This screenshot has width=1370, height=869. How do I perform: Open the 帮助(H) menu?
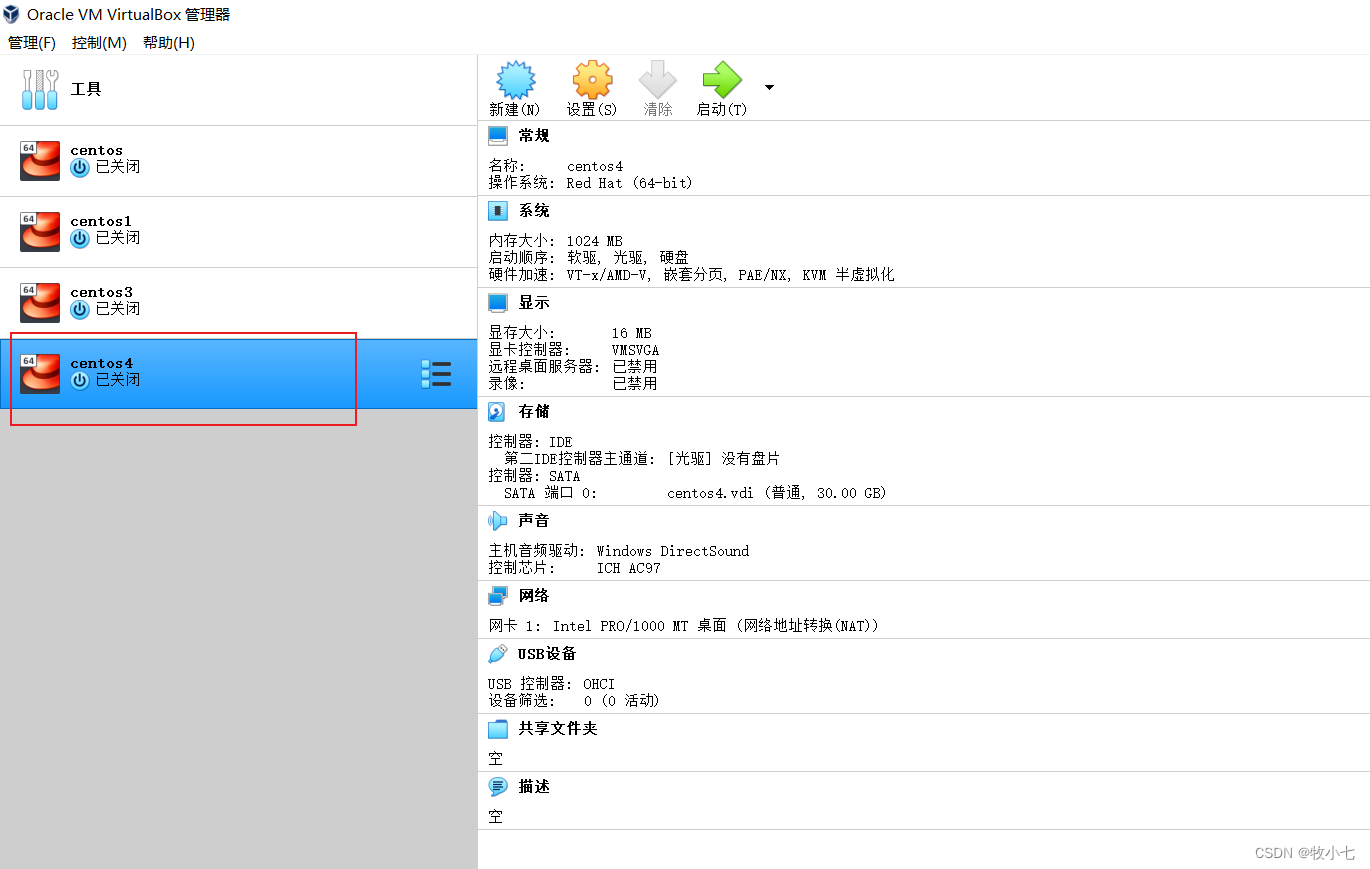pos(169,42)
